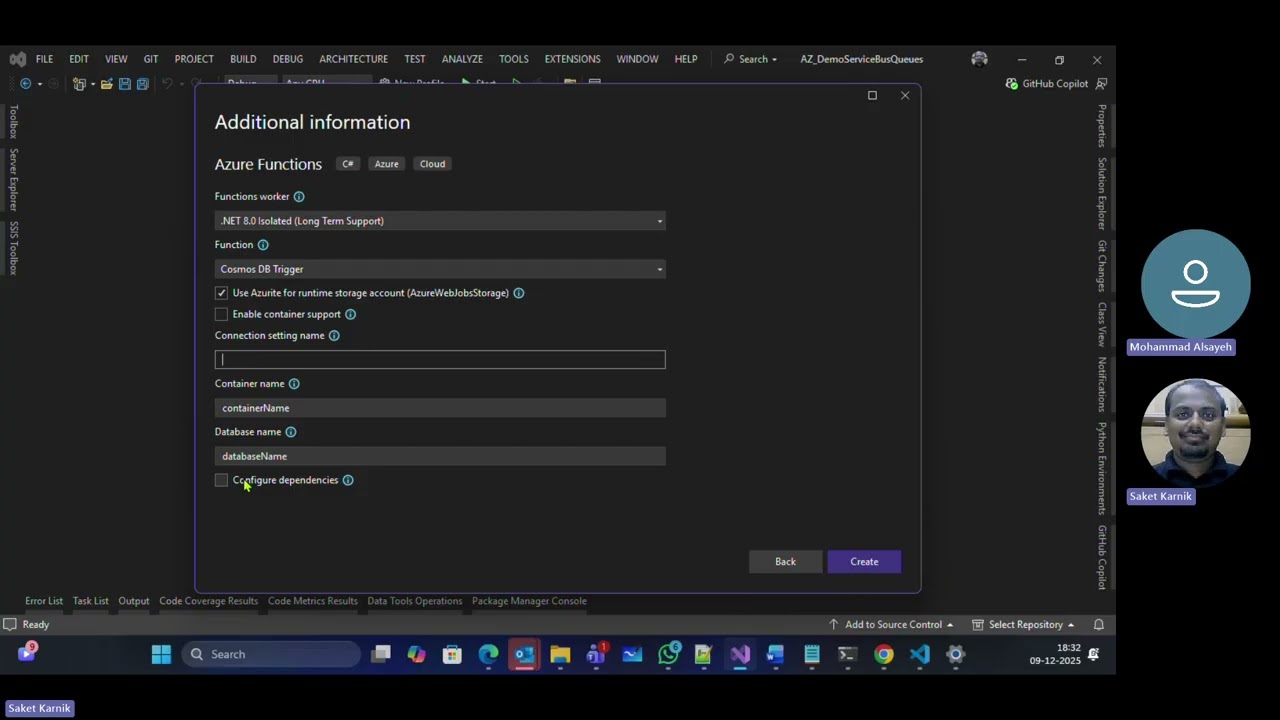Open PROJECT menu
1280x720 pixels.
[194, 59]
